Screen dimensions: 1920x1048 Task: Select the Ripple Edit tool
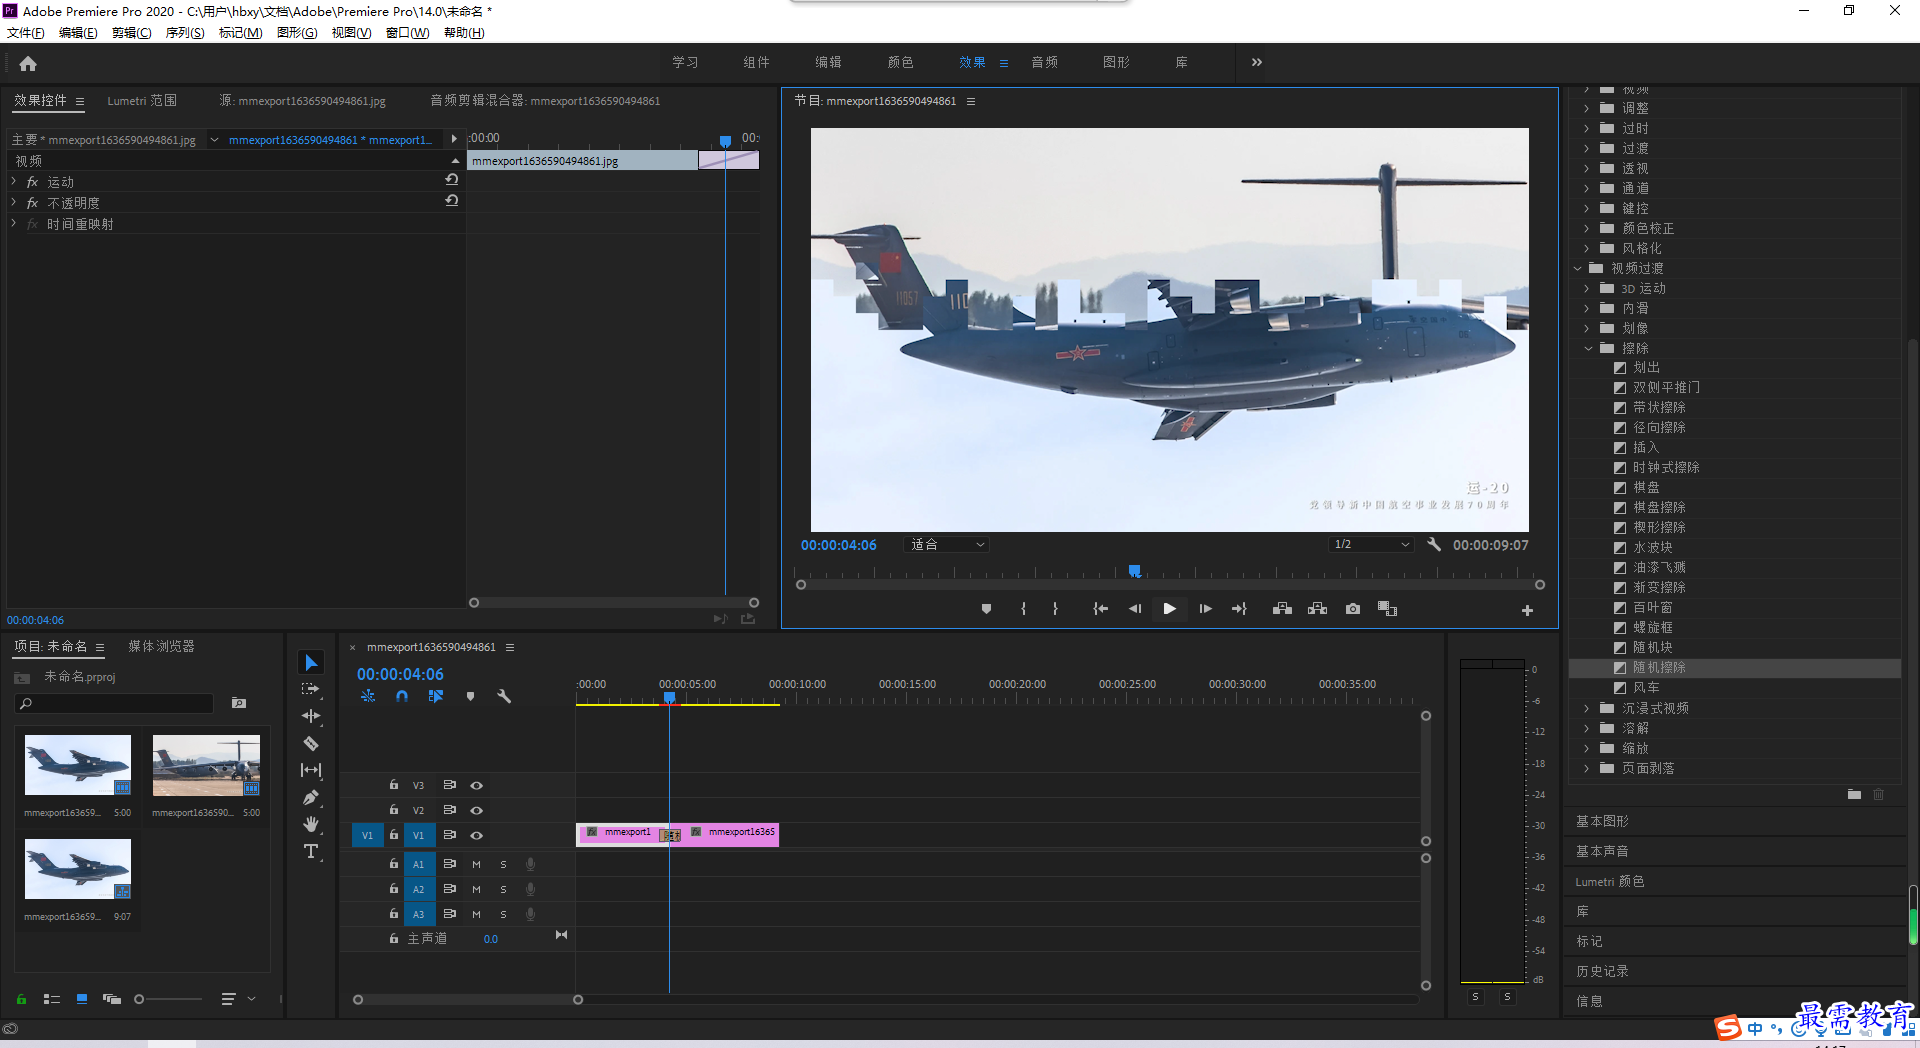coord(311,716)
